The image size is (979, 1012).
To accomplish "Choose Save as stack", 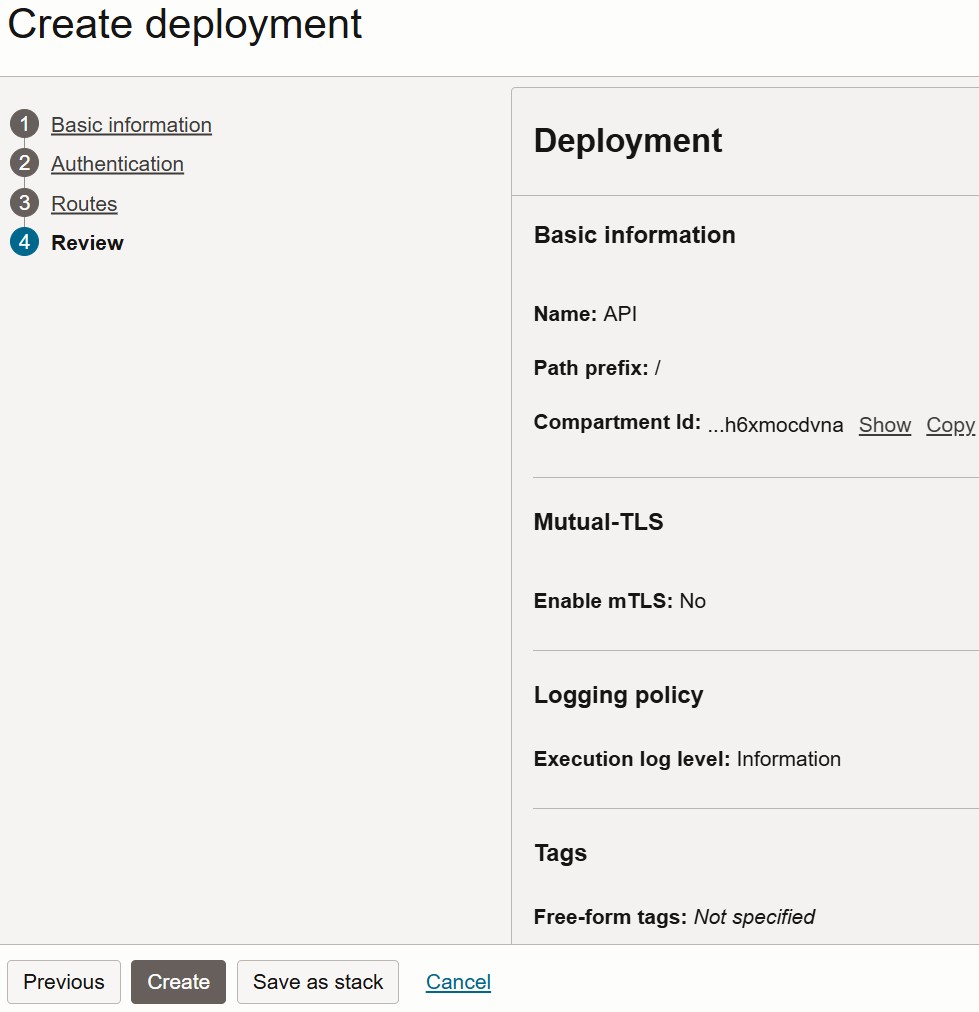I will pyautogui.click(x=318, y=982).
